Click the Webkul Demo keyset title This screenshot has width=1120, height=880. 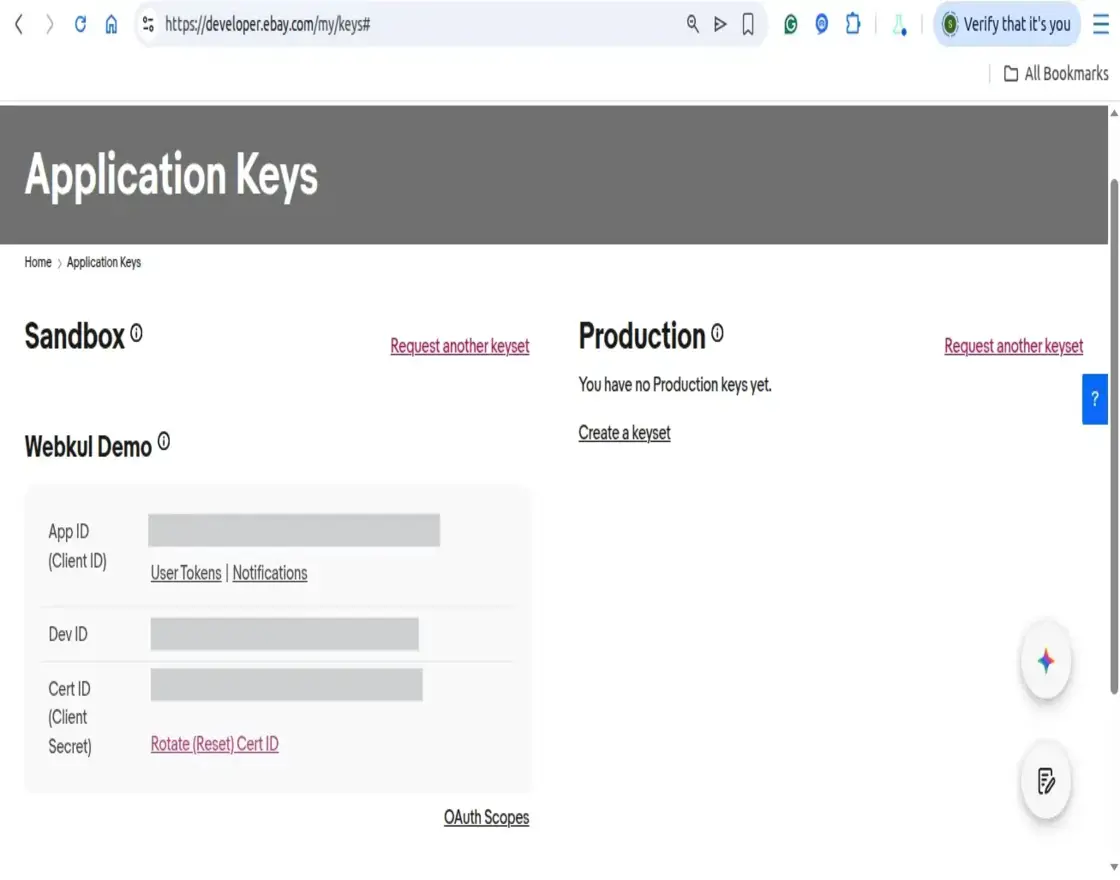[x=88, y=447]
